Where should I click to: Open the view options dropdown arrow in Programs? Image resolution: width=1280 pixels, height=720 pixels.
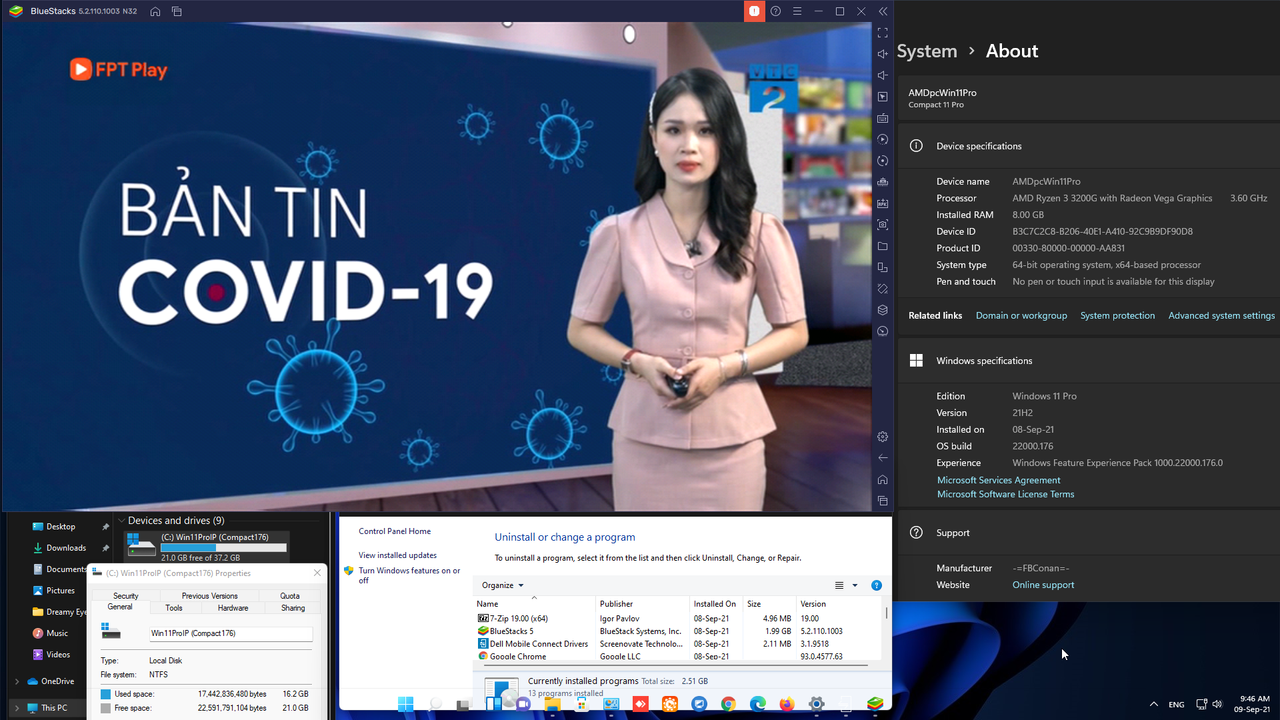(855, 586)
